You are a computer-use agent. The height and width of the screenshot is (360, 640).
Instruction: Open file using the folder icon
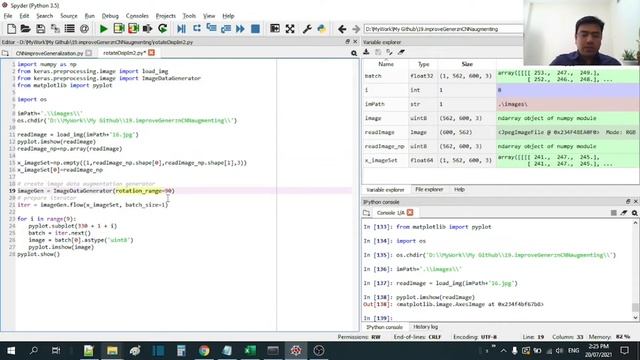pyautogui.click(x=26, y=29)
